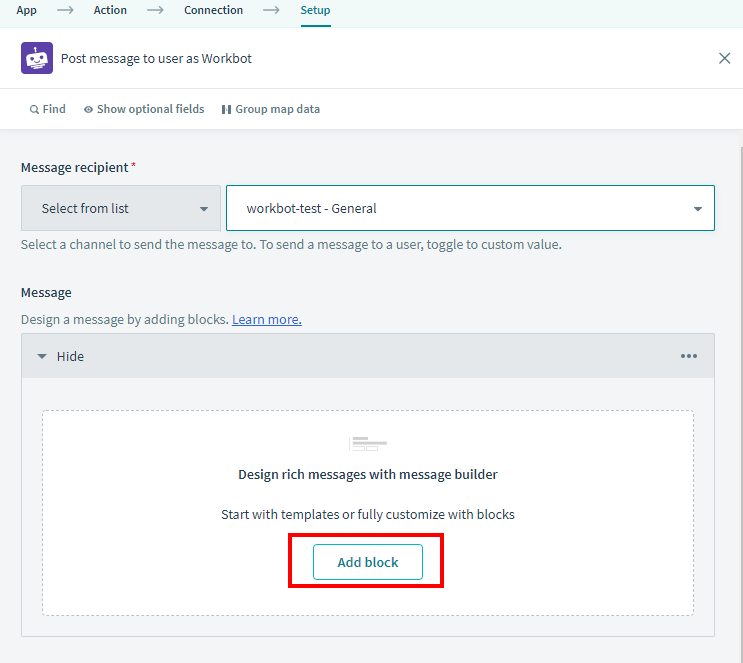
Task: Click the message builder placeholder icon
Action: (x=368, y=444)
